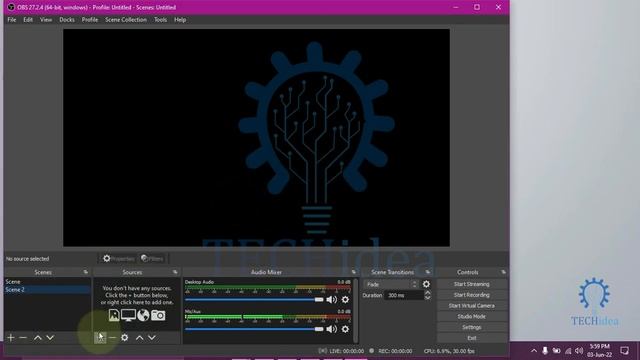Click the Filters button
The image size is (640, 360).
[152, 258]
